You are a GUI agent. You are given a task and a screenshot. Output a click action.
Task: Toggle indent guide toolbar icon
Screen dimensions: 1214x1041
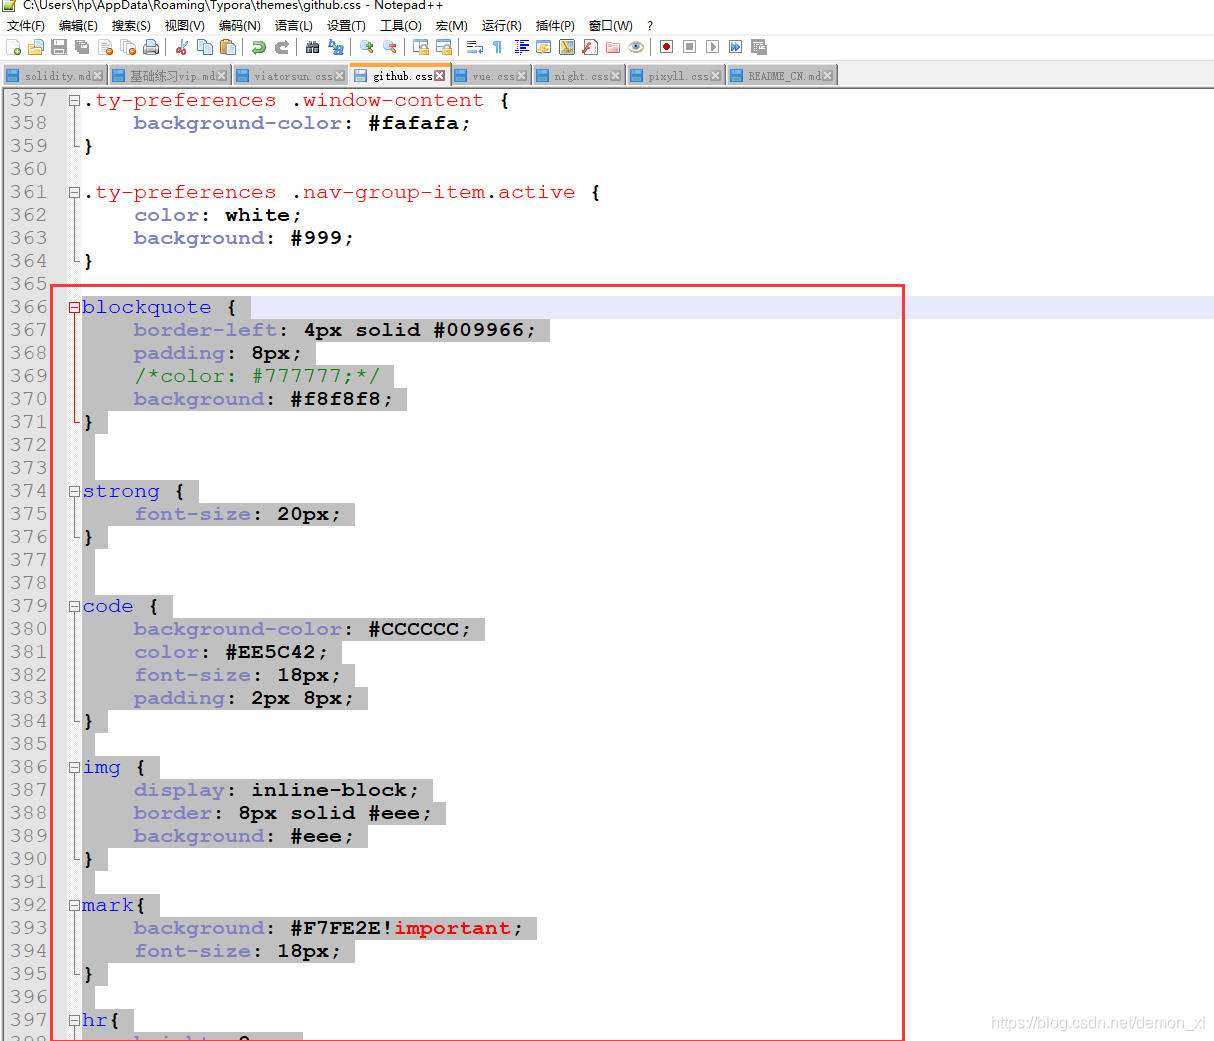(521, 47)
